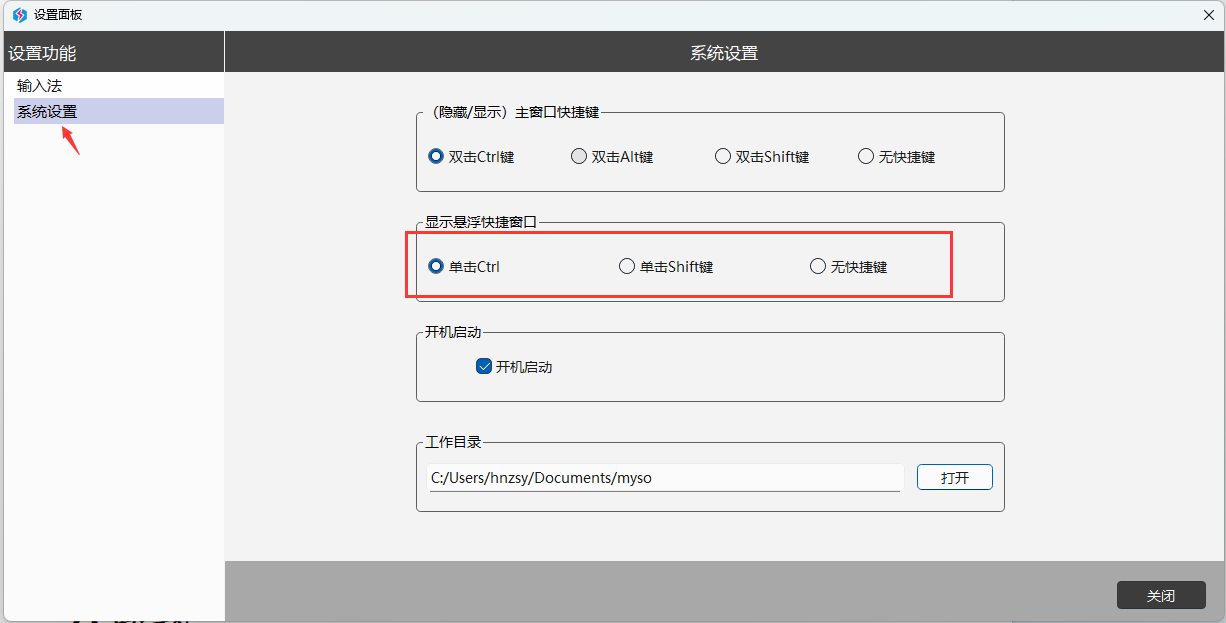
Task: Click the 工作目录 group label
Action: (x=453, y=442)
